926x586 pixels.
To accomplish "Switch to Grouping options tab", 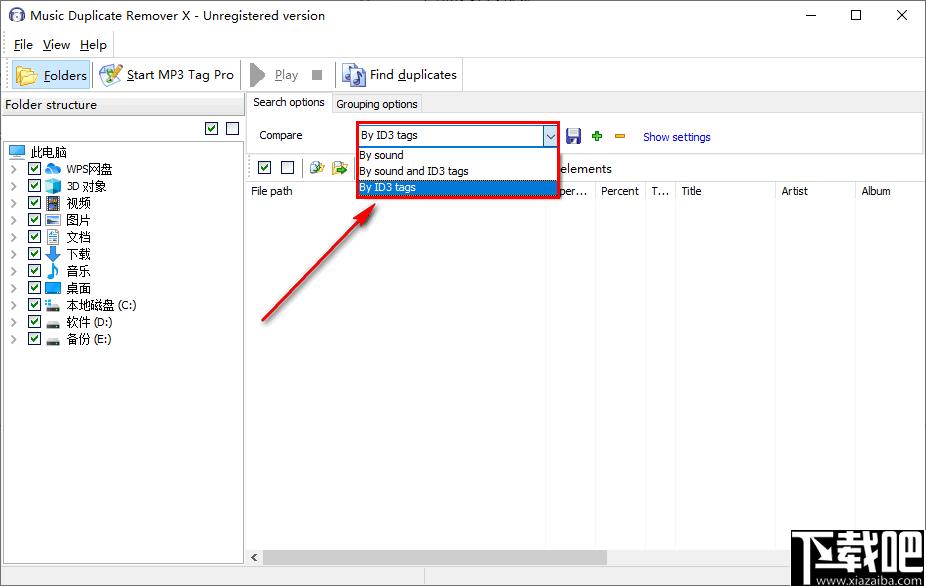I will pyautogui.click(x=377, y=104).
